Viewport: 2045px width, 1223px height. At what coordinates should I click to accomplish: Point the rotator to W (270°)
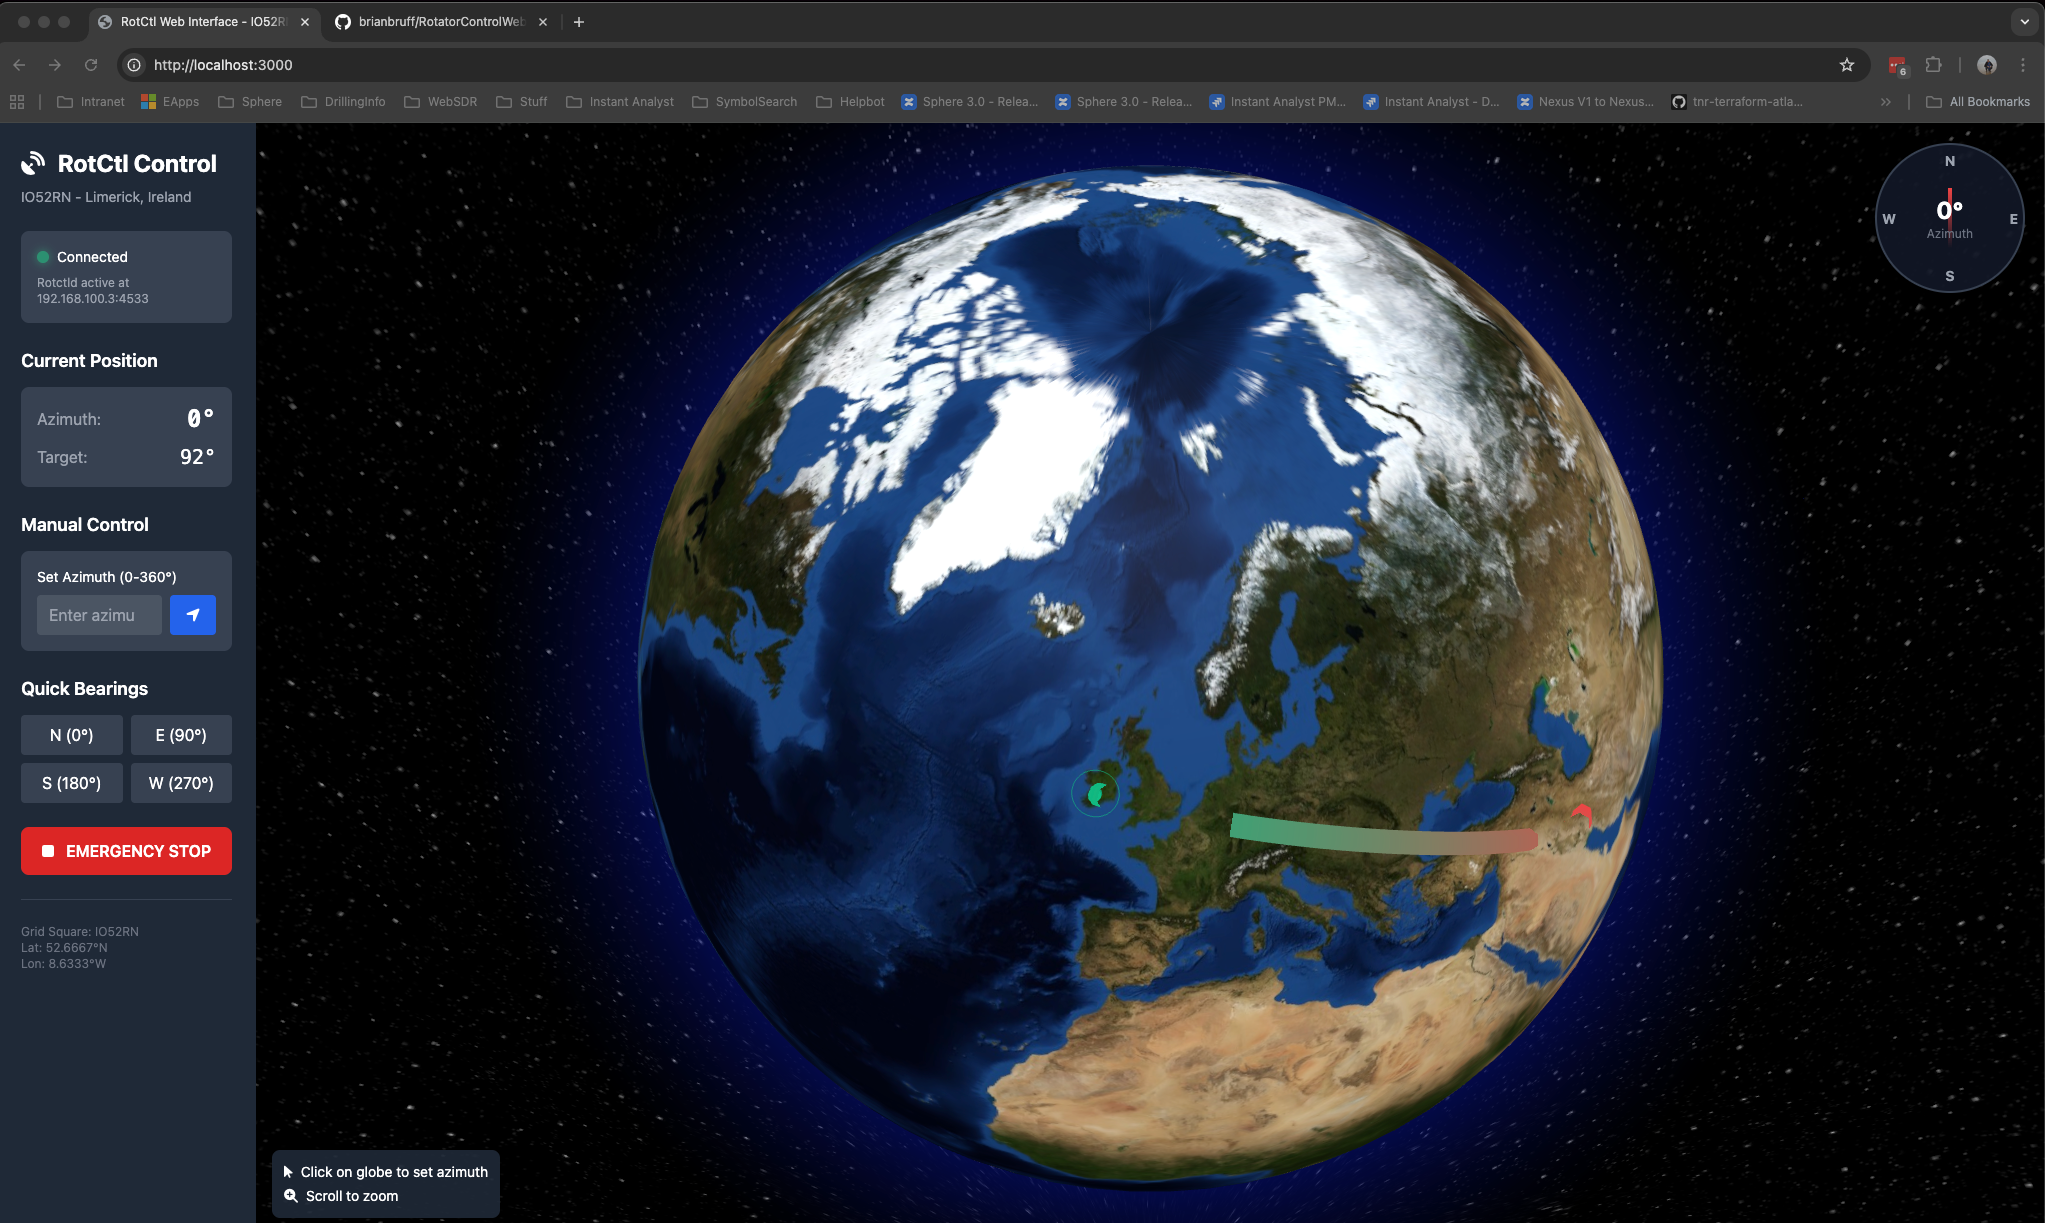point(181,783)
